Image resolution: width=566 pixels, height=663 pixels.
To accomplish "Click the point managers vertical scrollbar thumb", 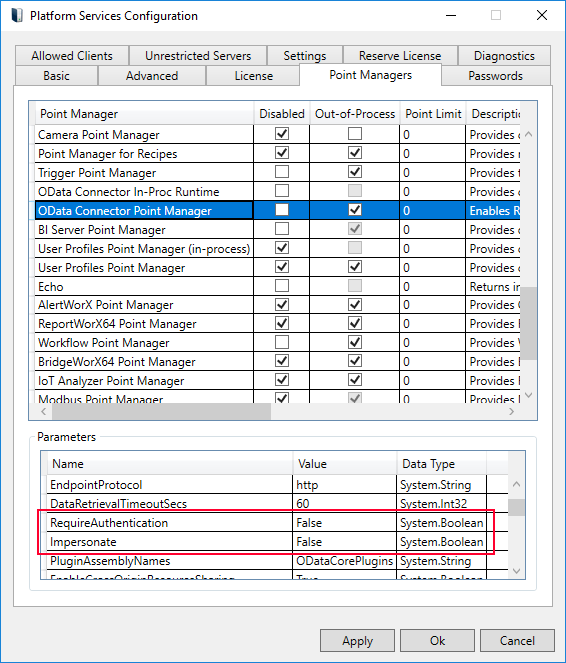I will (x=528, y=323).
